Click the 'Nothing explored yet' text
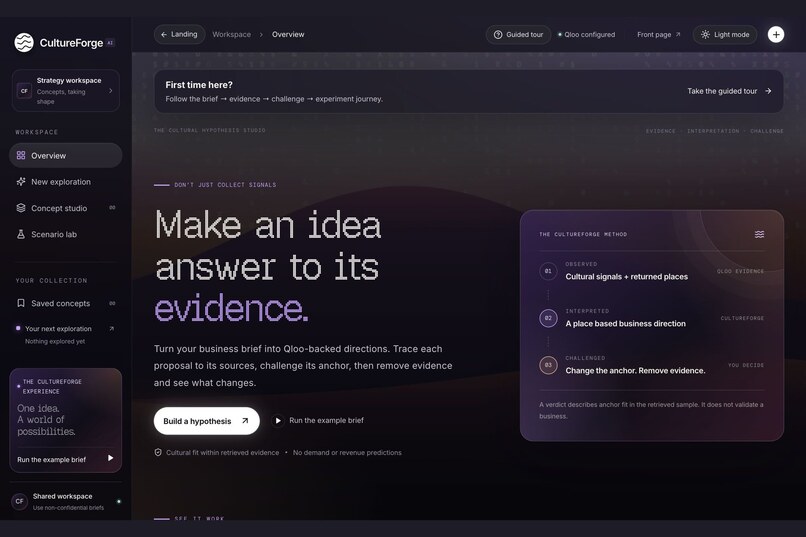The image size is (806, 537). coord(55,341)
